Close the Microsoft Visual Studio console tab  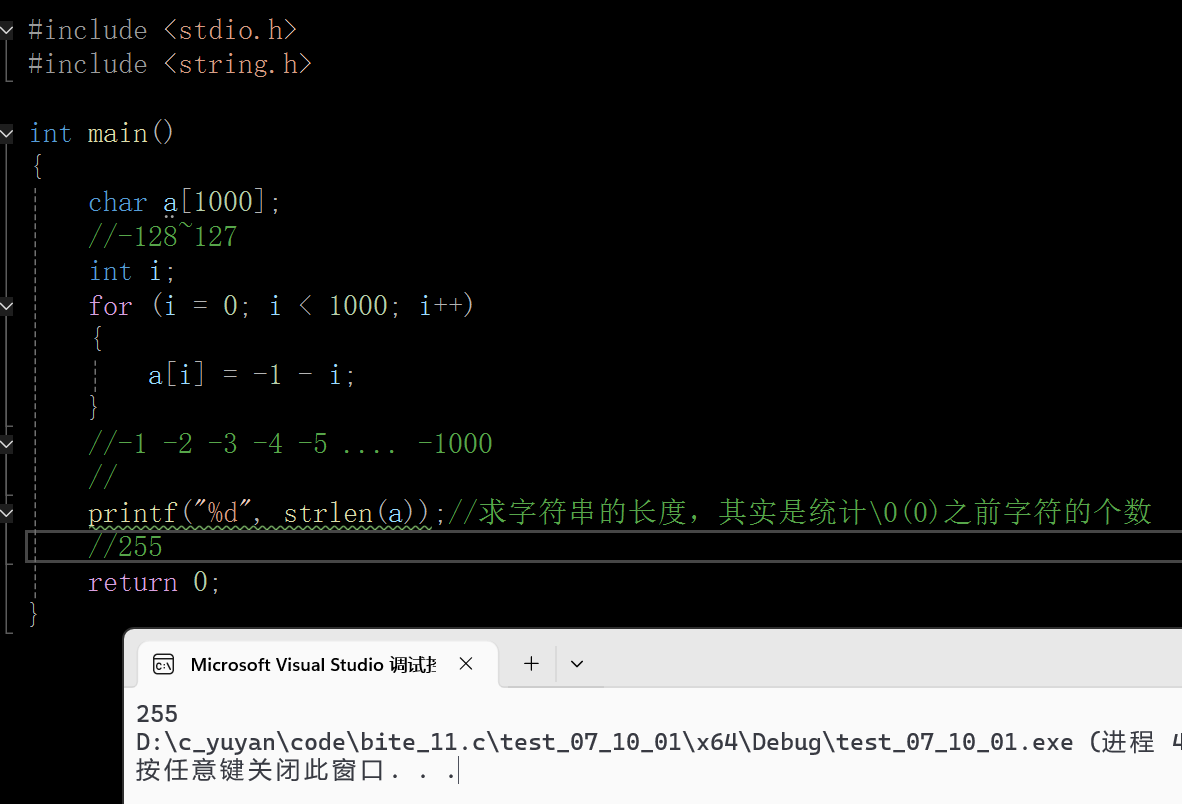tap(466, 664)
